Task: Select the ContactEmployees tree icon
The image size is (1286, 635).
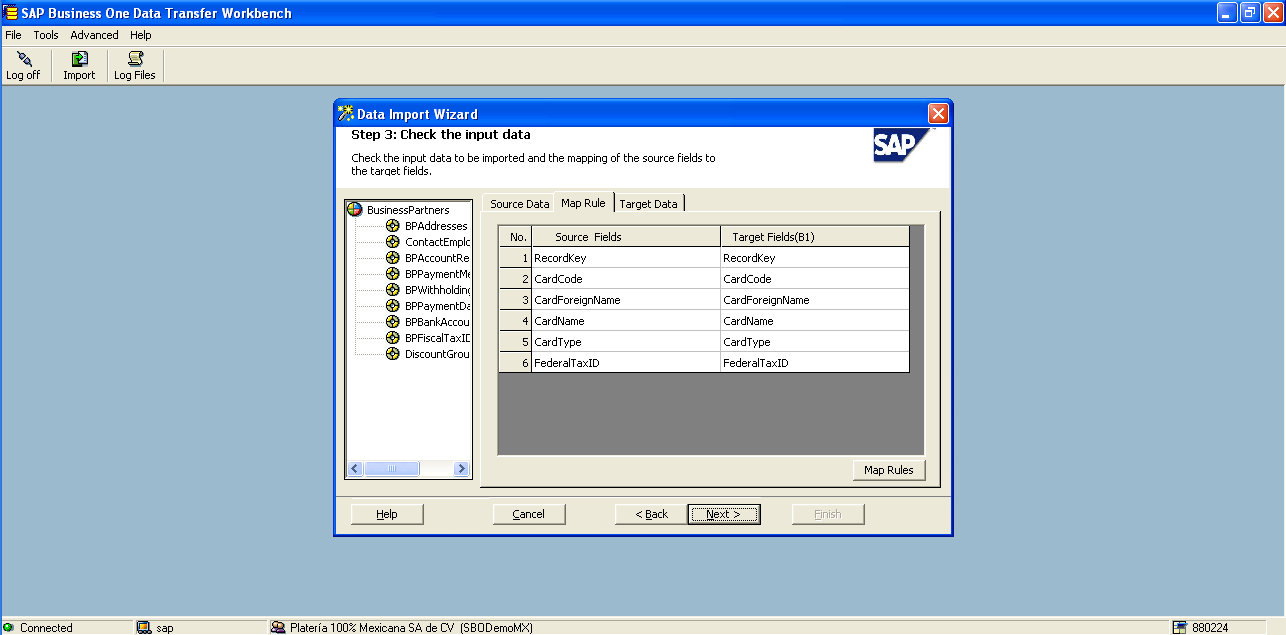Action: click(391, 241)
